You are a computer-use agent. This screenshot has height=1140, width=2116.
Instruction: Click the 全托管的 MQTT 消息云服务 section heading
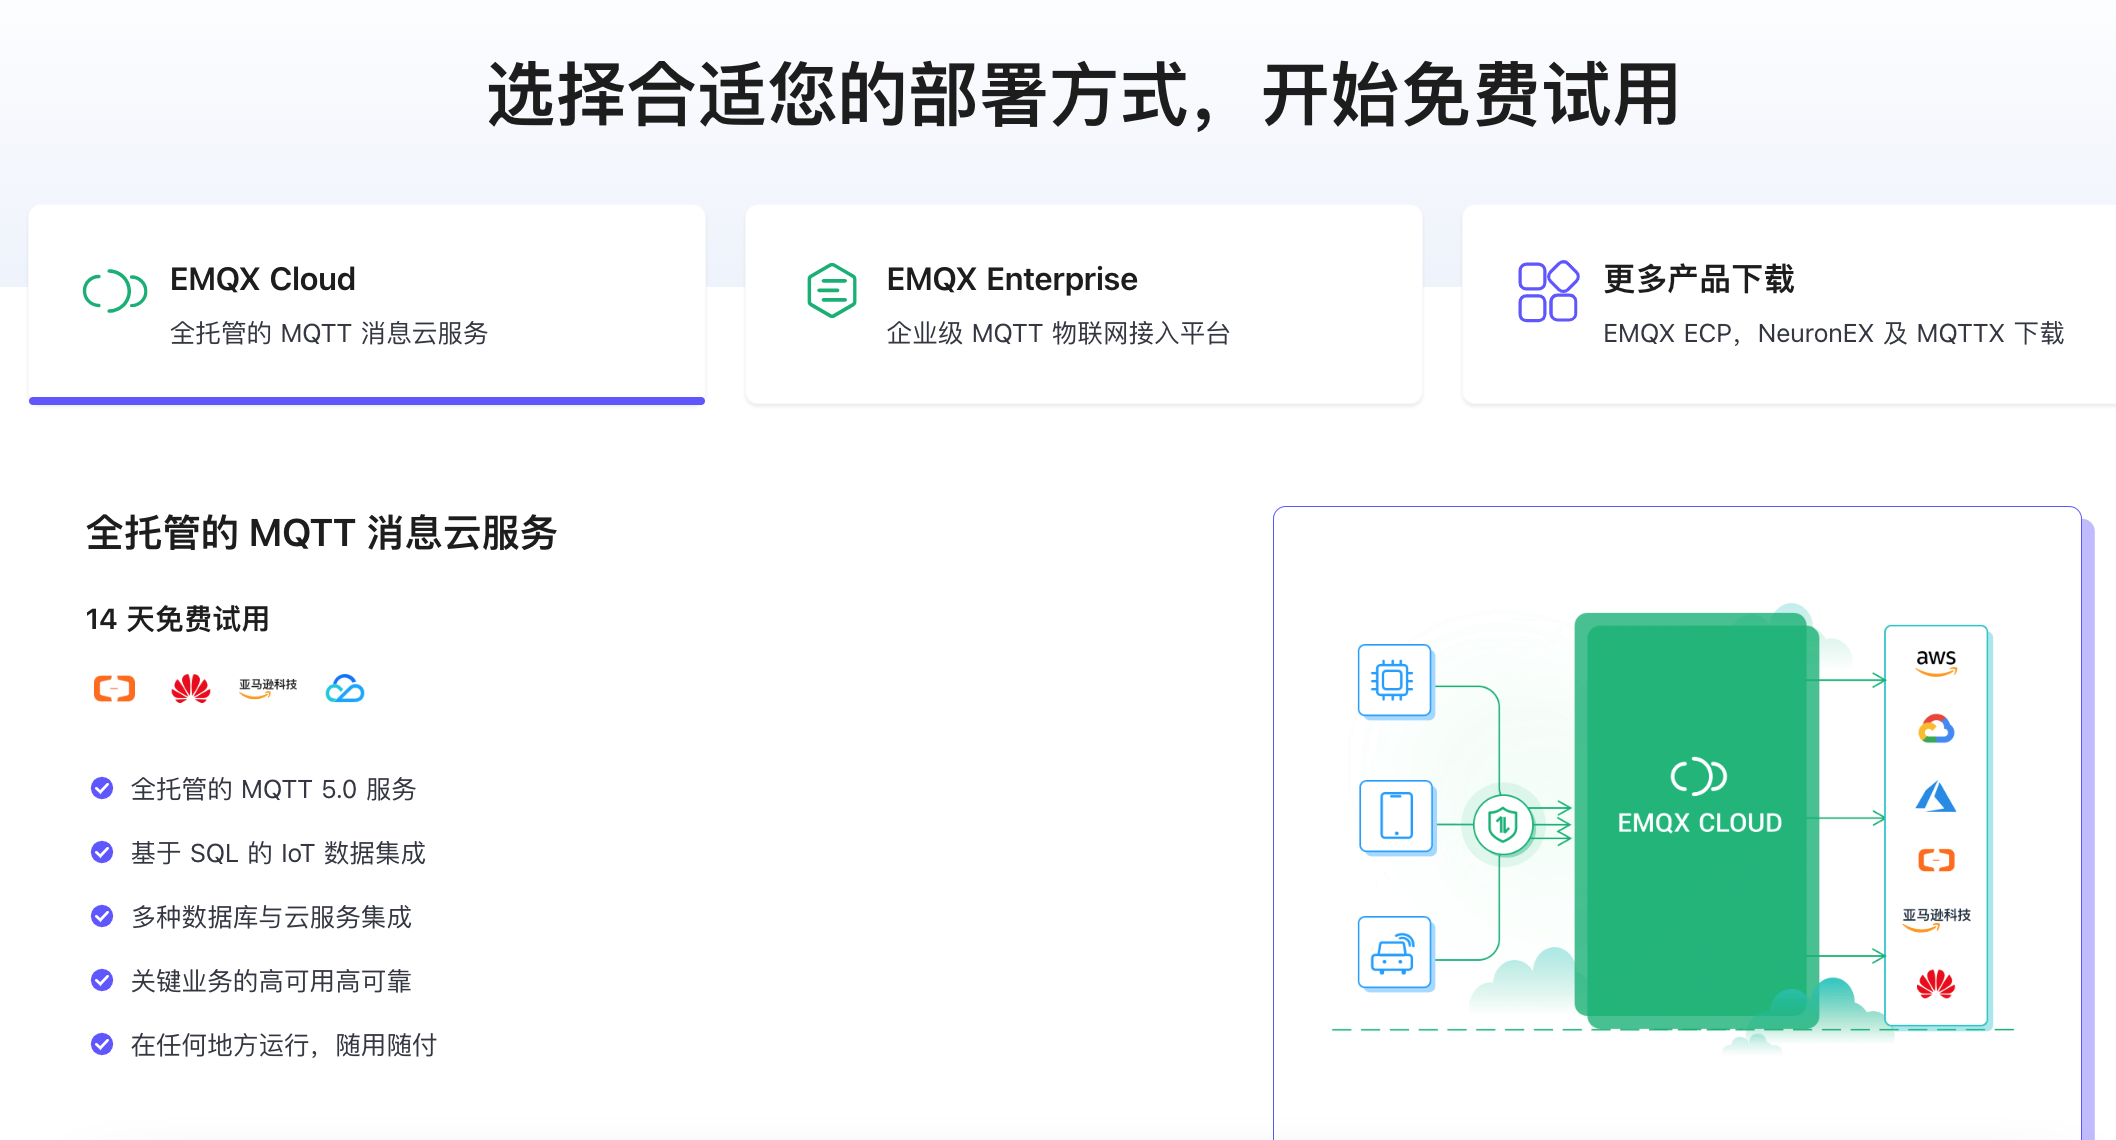point(321,533)
